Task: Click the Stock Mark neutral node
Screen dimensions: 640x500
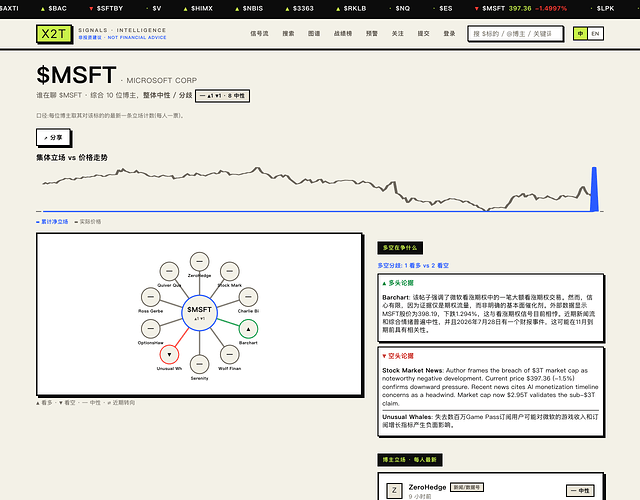Action: (229, 271)
